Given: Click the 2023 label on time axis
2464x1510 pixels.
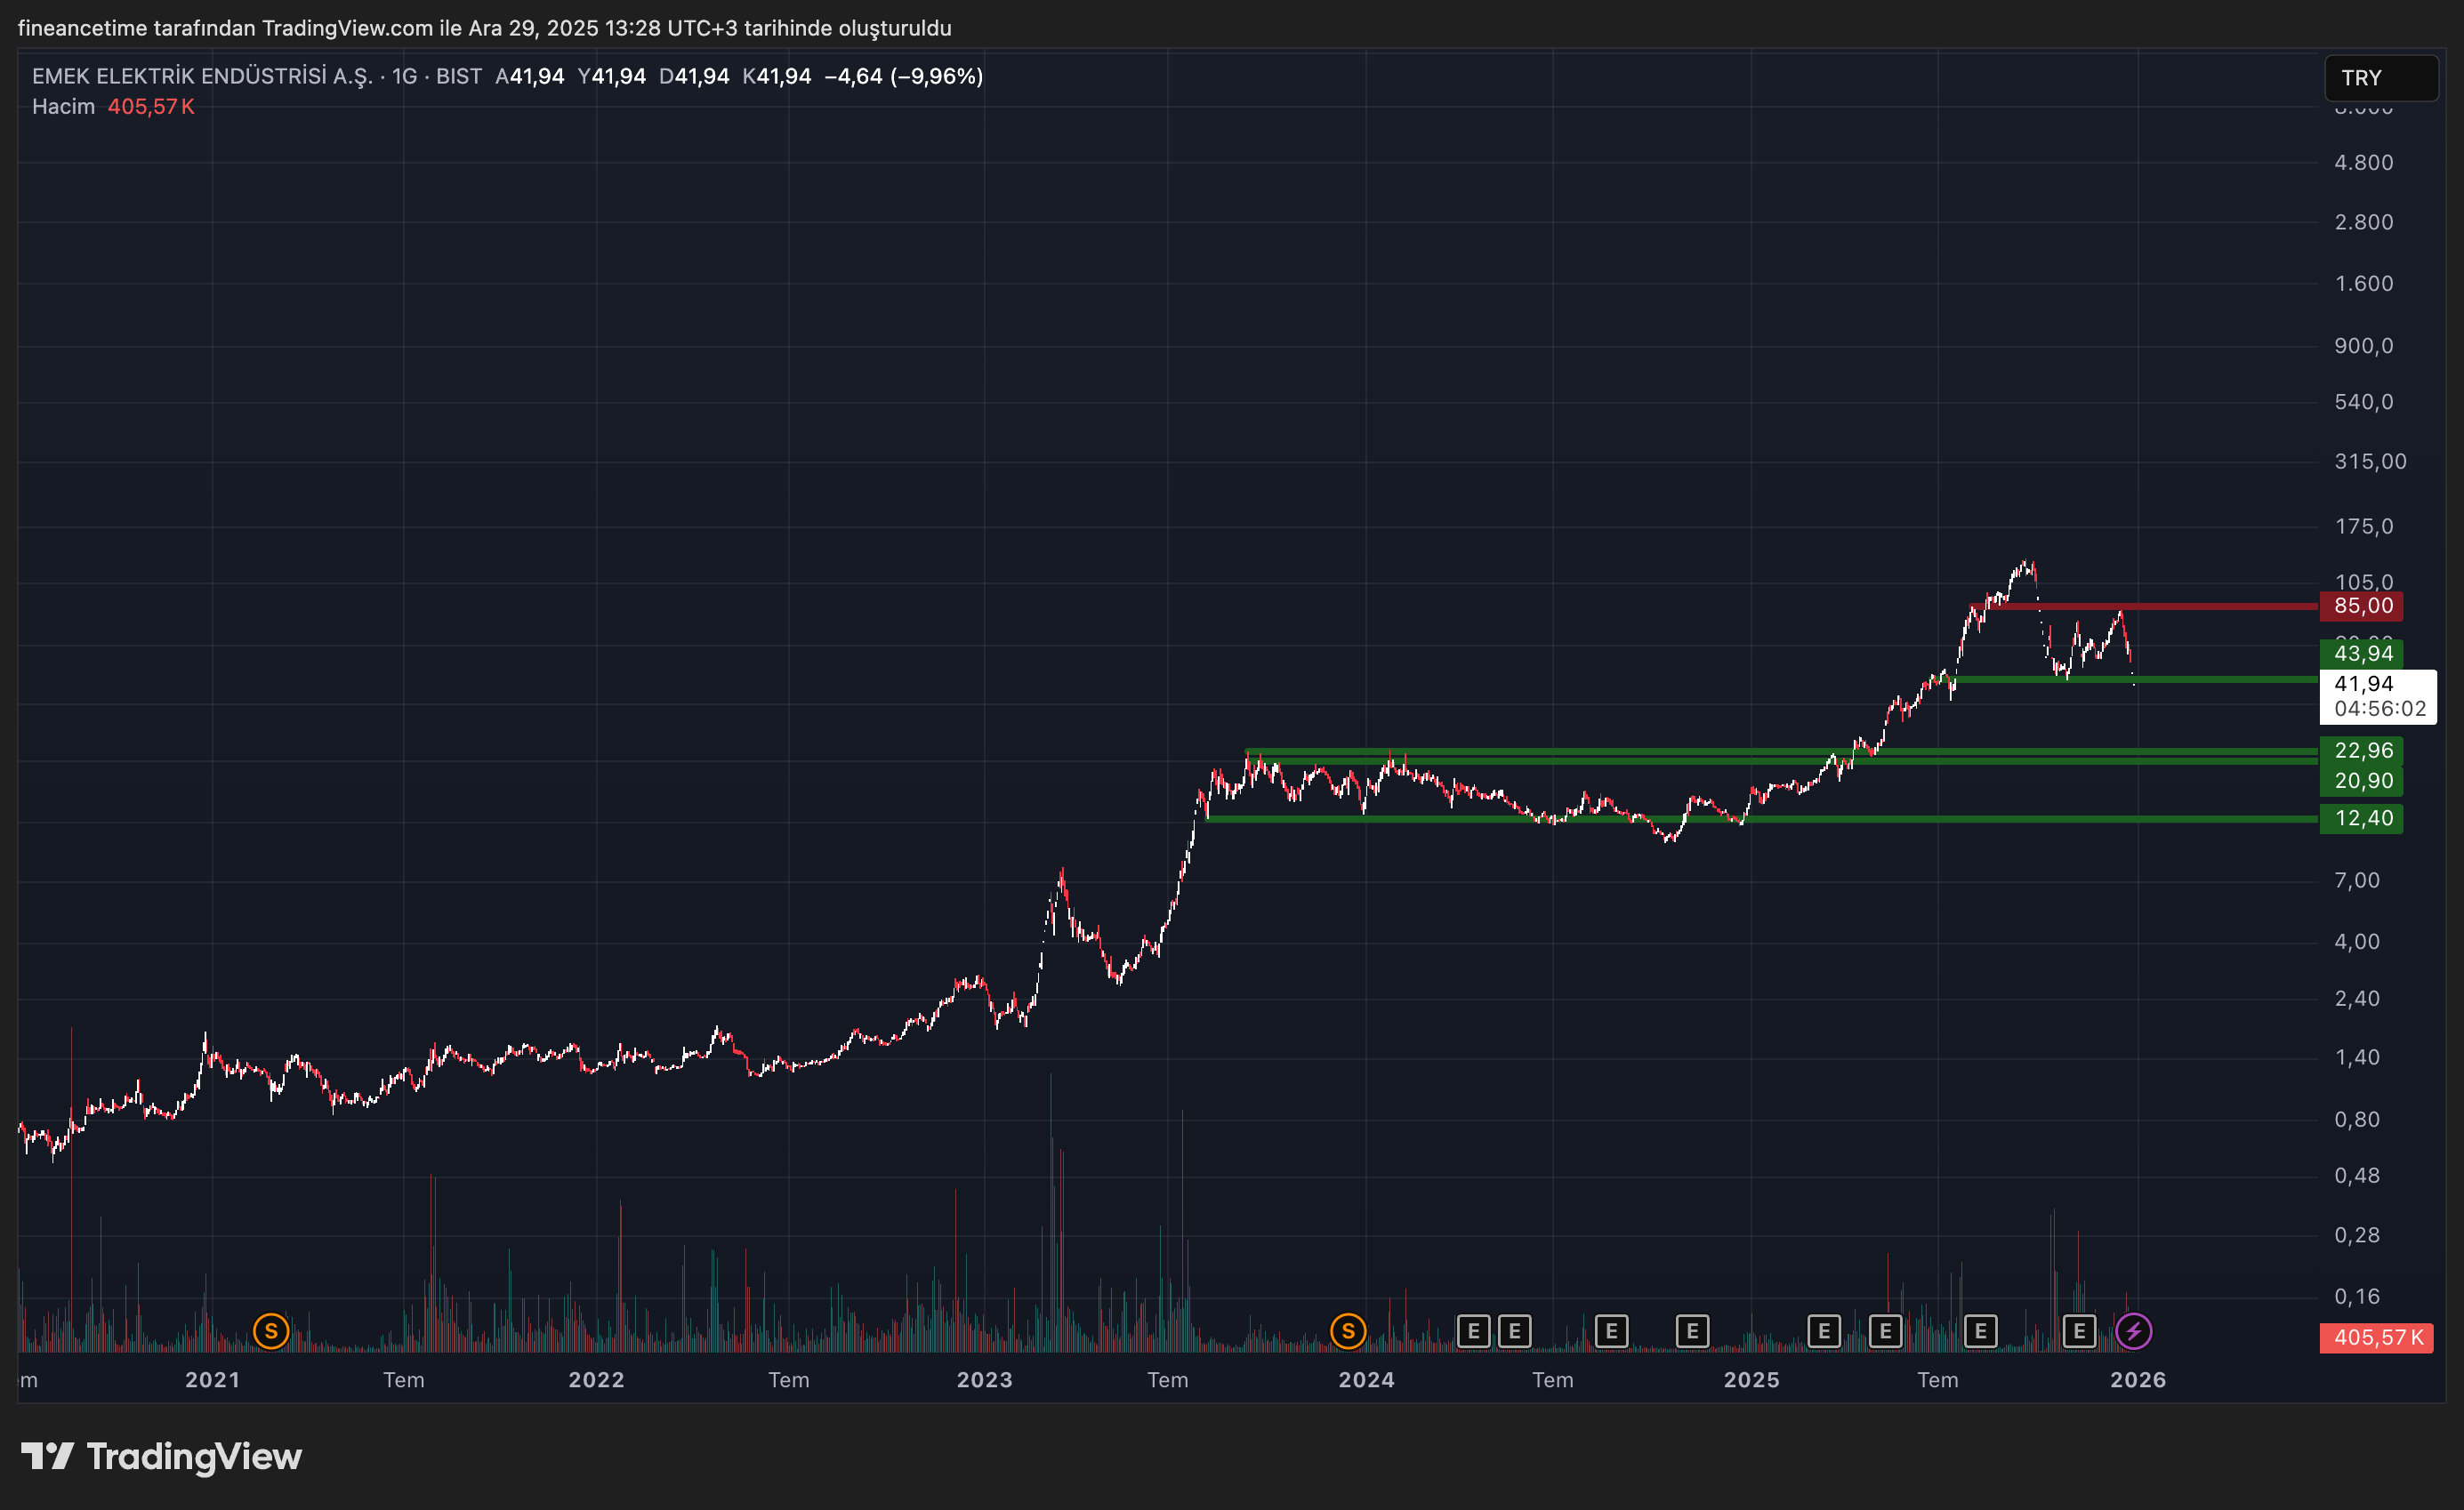Looking at the screenshot, I should point(984,1380).
